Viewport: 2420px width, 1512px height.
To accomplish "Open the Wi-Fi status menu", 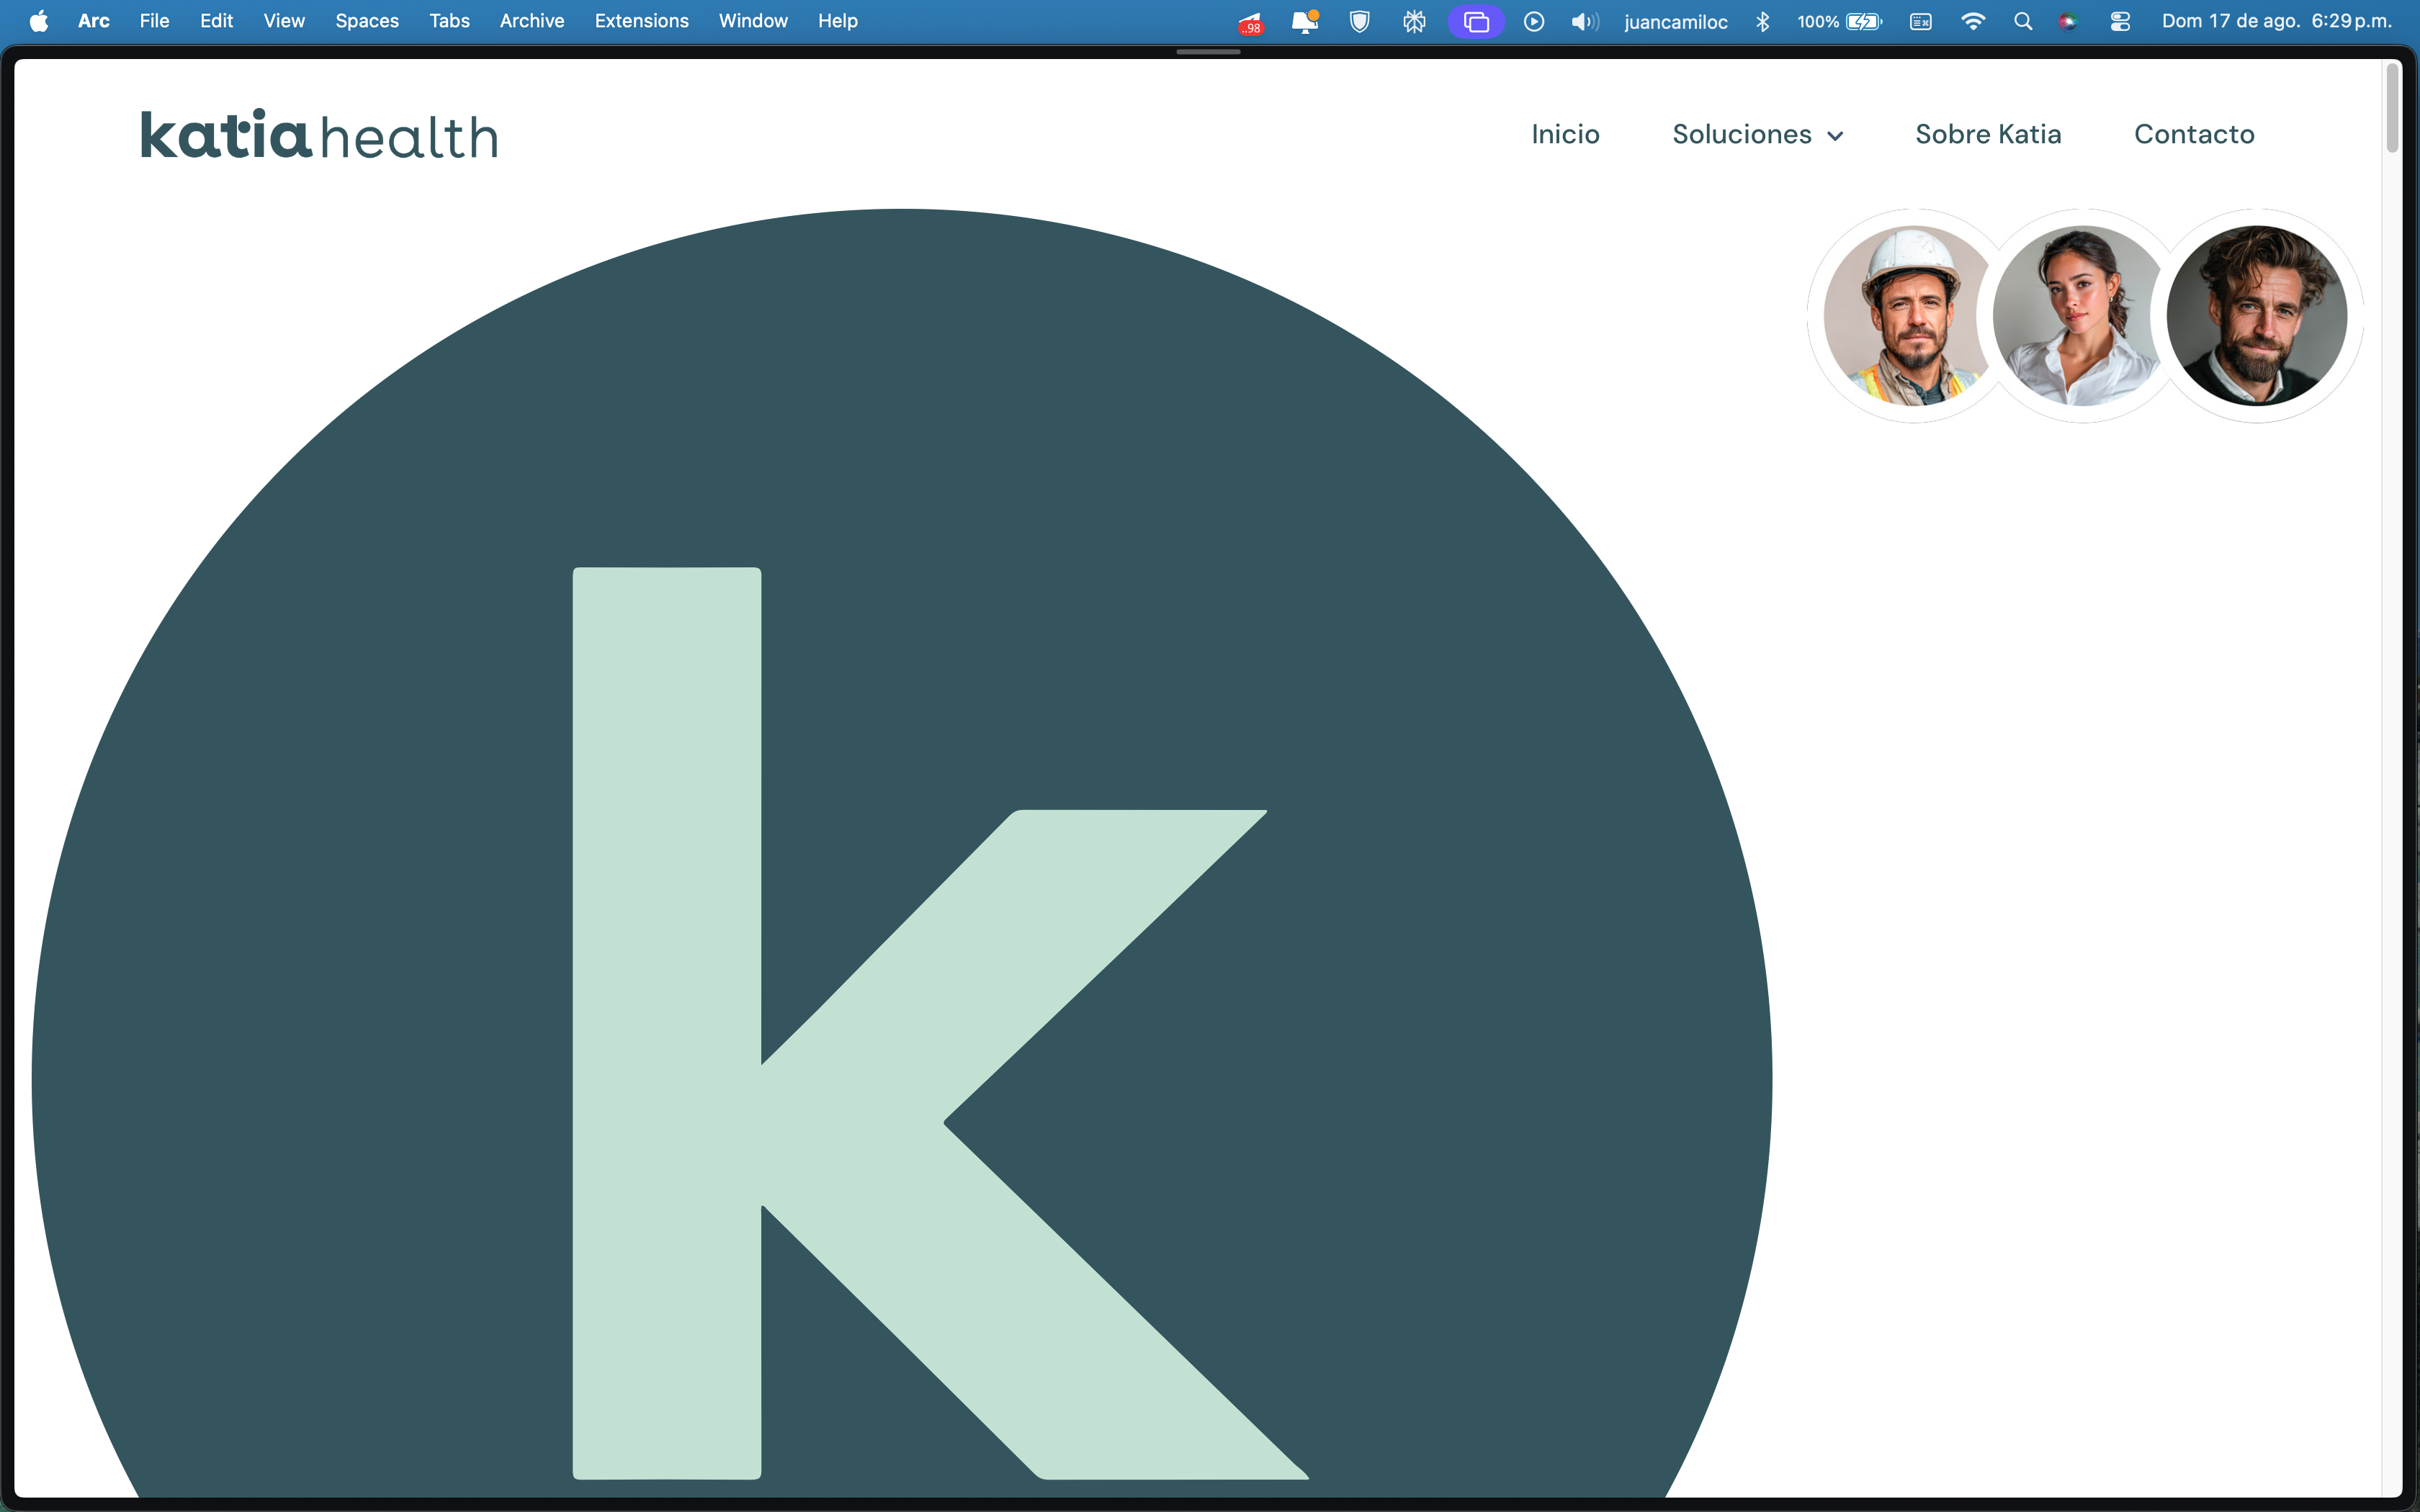I will pyautogui.click(x=1973, y=21).
